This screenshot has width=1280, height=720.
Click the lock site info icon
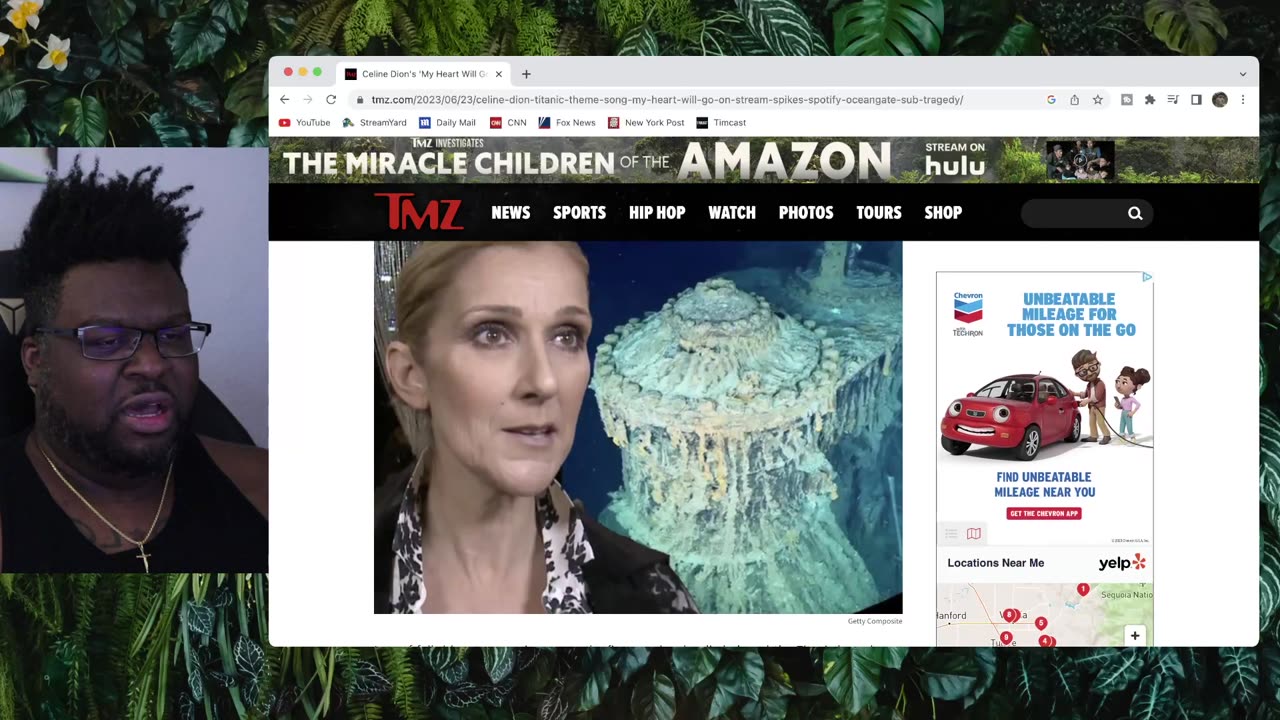pyautogui.click(x=359, y=100)
